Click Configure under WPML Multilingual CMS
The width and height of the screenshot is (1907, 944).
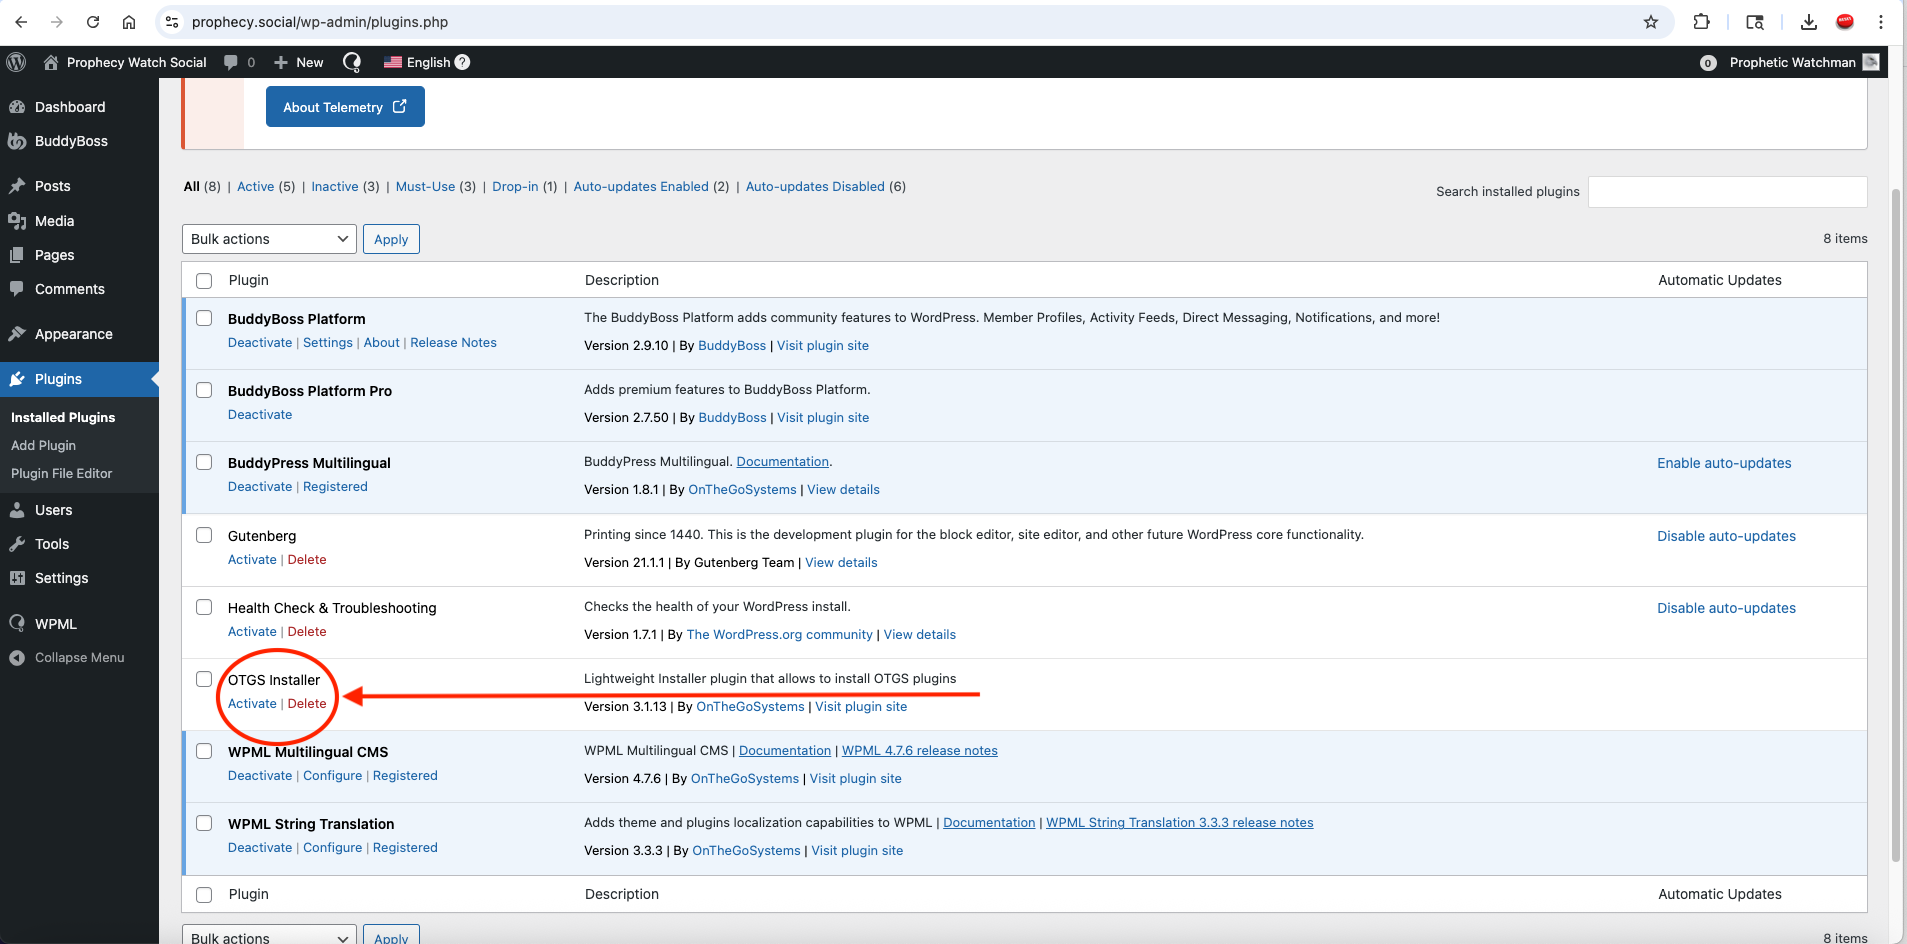point(333,776)
